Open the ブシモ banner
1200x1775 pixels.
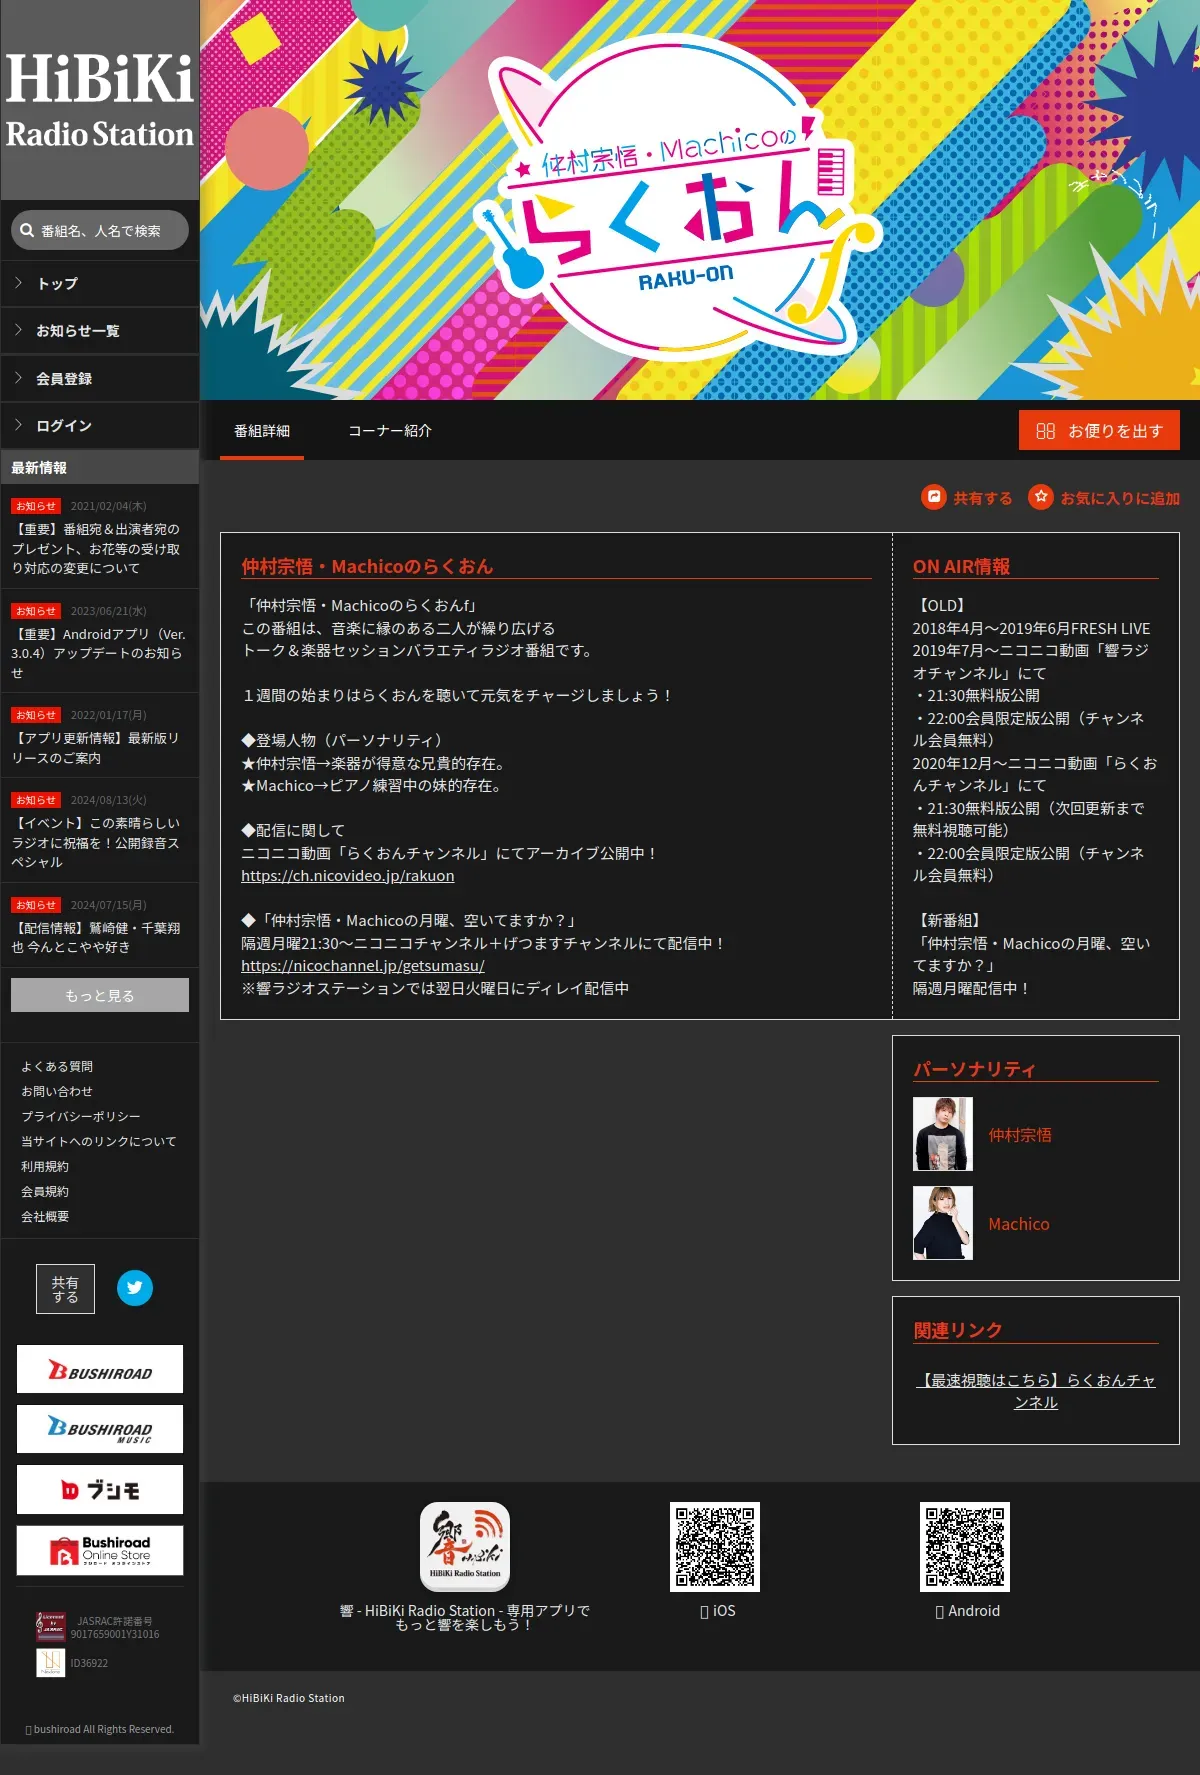(x=100, y=1490)
